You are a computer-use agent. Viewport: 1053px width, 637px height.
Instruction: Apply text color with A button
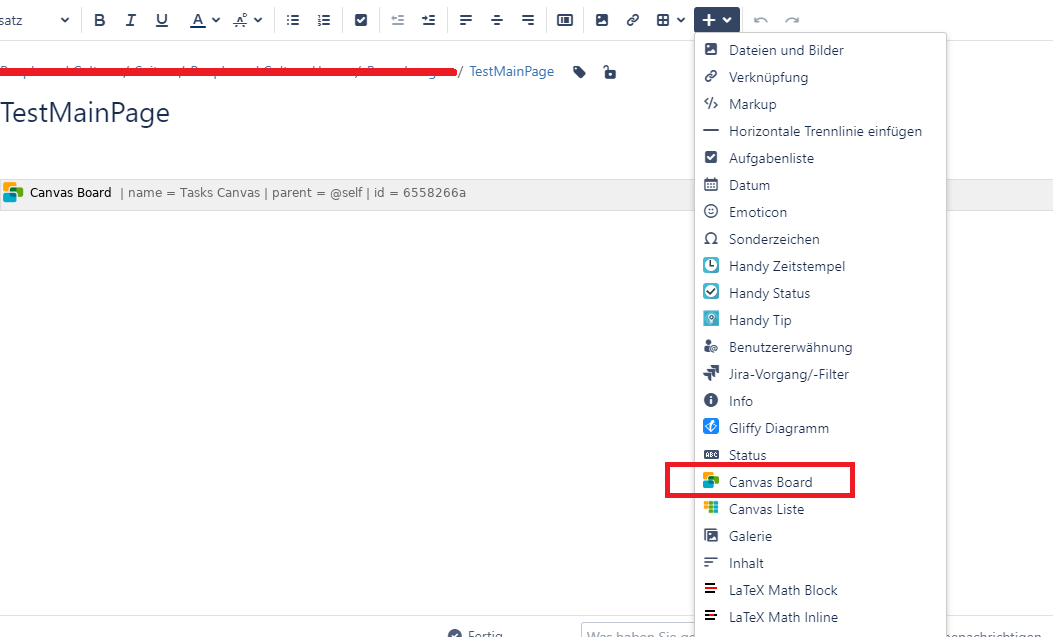point(197,20)
